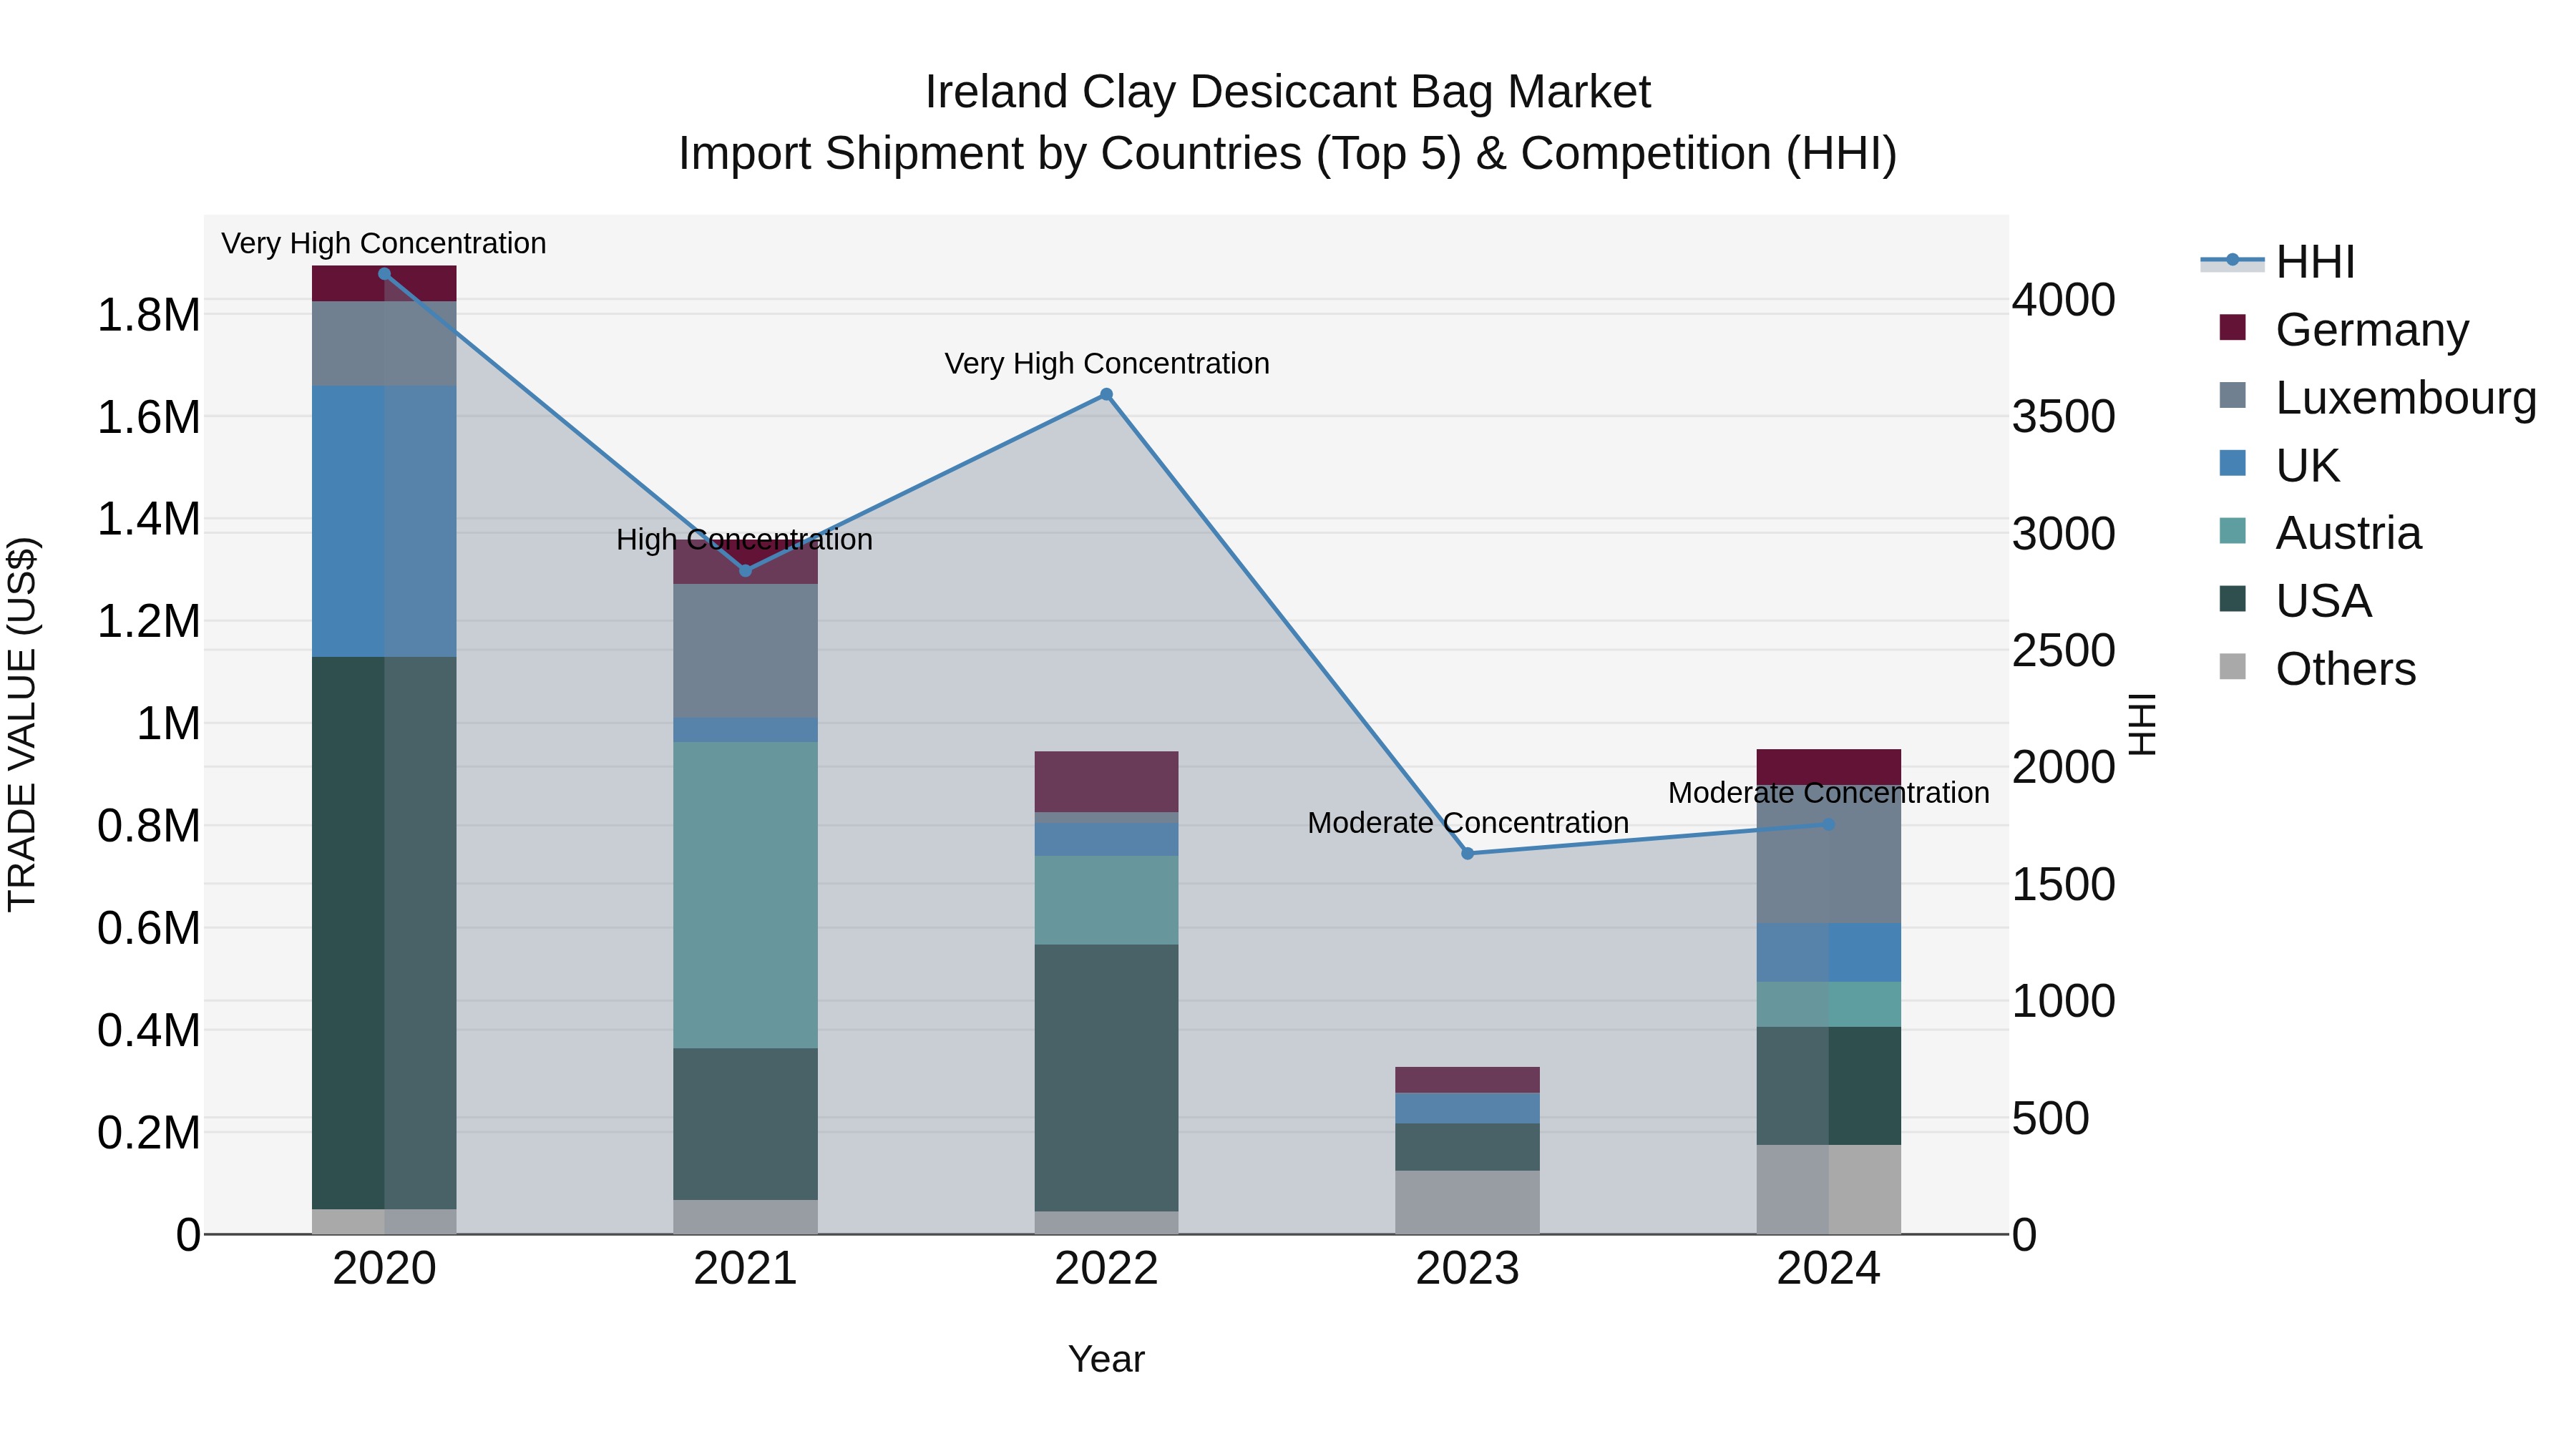Click the Germany color swatch in legend
This screenshot has width=2576, height=1449.
2232,327
